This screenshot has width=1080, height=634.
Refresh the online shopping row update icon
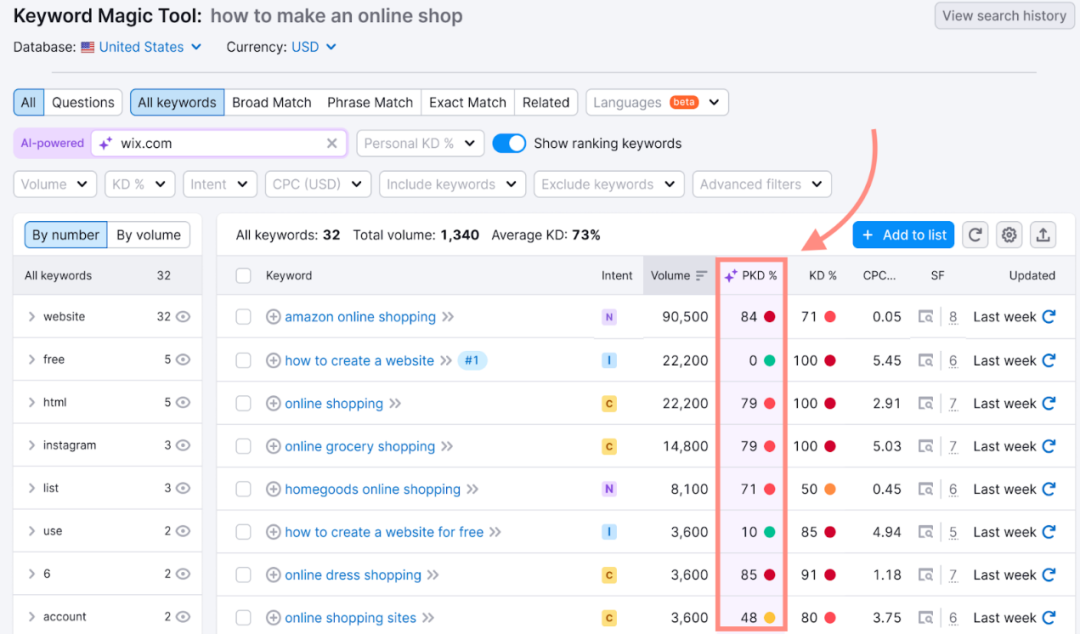1049,403
